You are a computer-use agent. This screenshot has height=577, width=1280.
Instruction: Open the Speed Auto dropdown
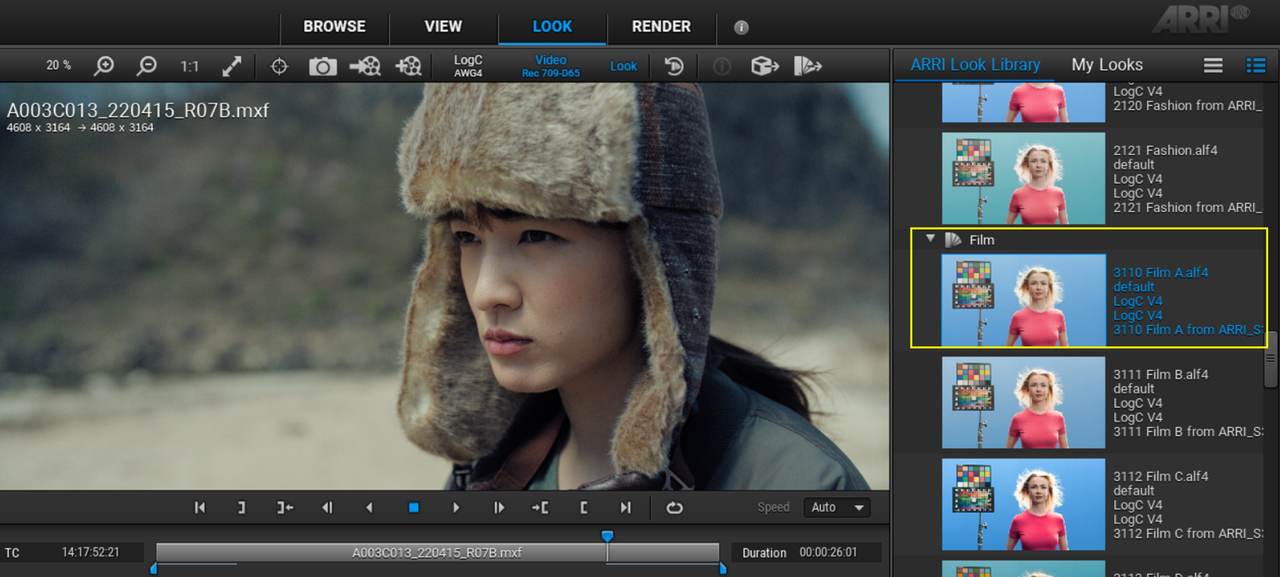837,507
